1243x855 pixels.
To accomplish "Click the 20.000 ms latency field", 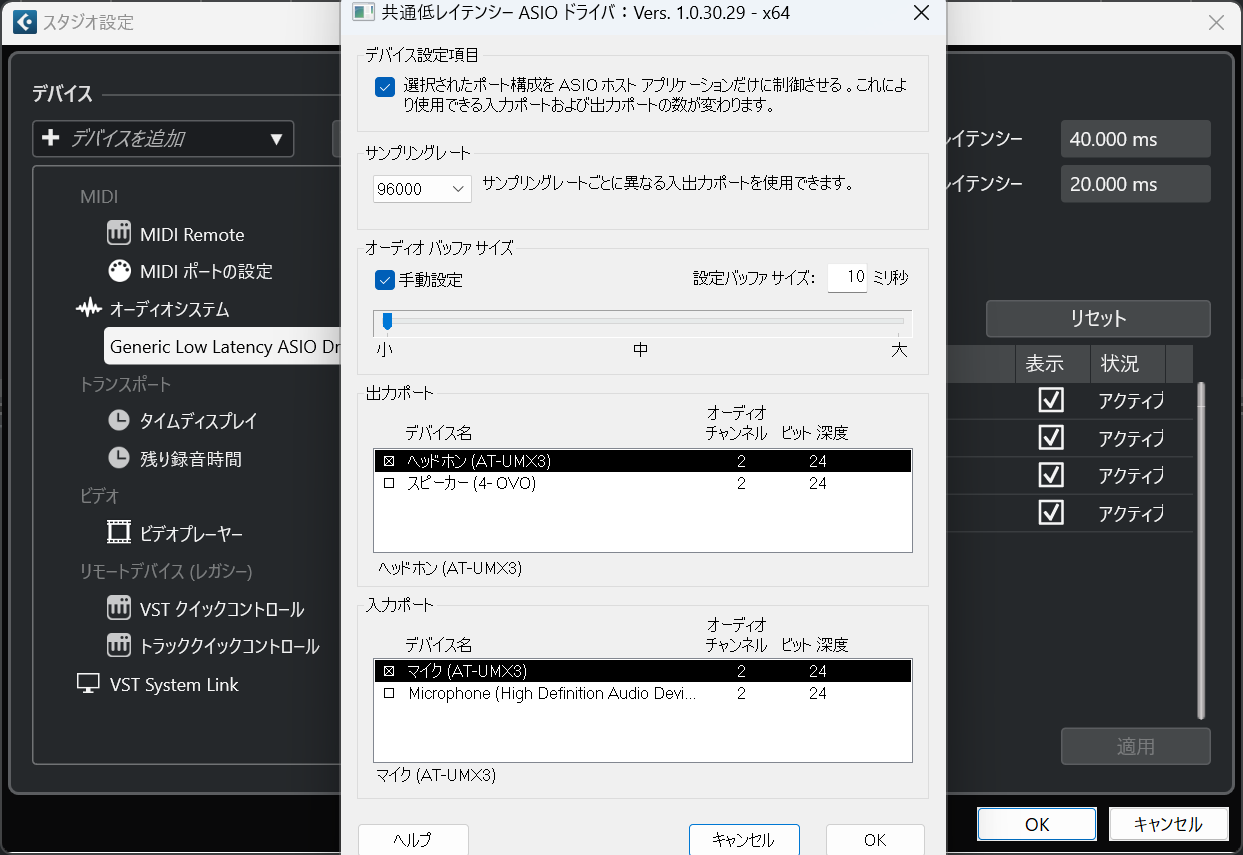I will tap(1135, 184).
